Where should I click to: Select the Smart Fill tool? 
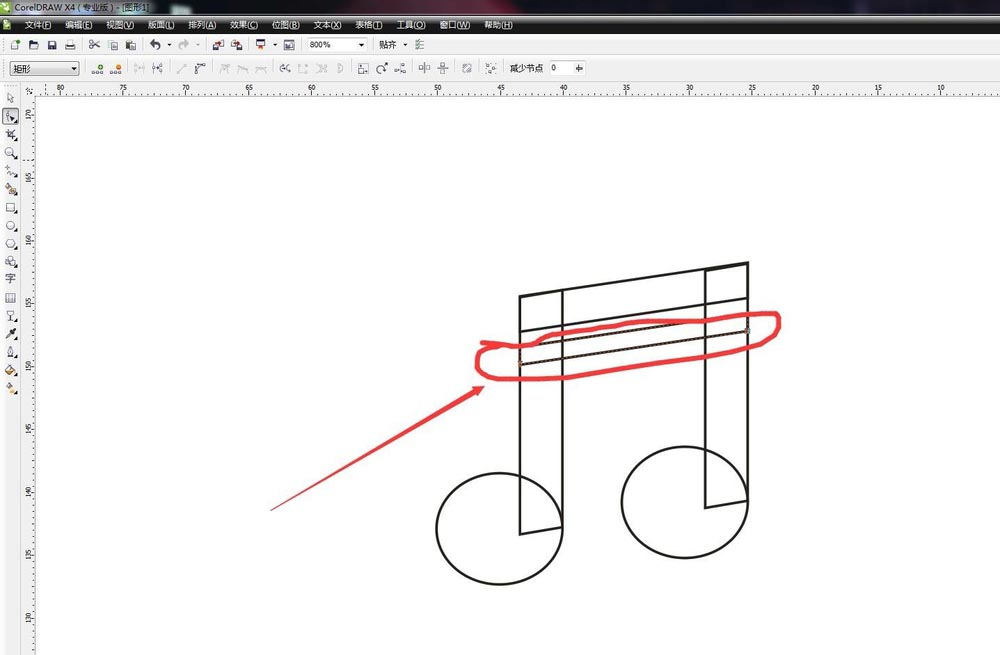tap(10, 189)
